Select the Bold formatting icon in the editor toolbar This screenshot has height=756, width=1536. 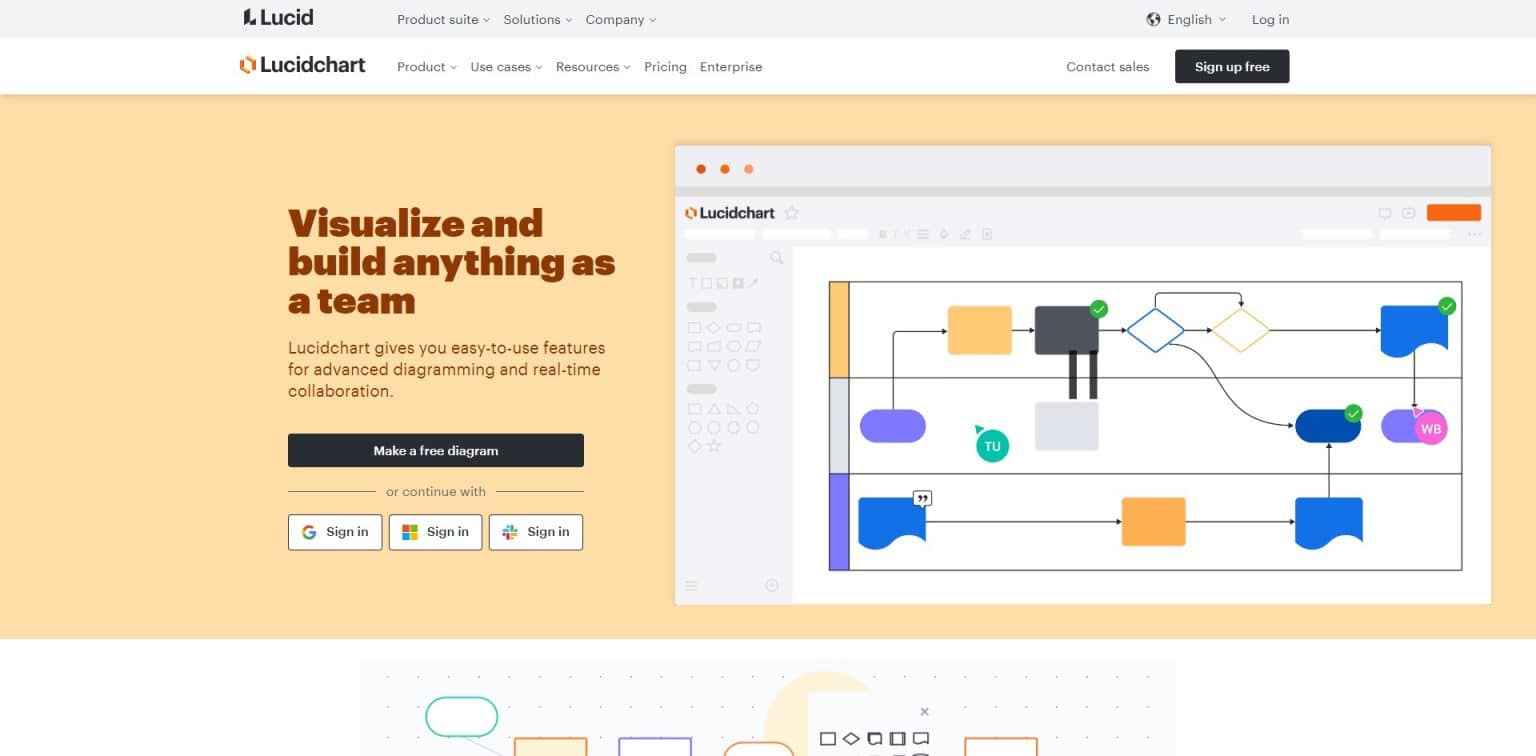882,234
